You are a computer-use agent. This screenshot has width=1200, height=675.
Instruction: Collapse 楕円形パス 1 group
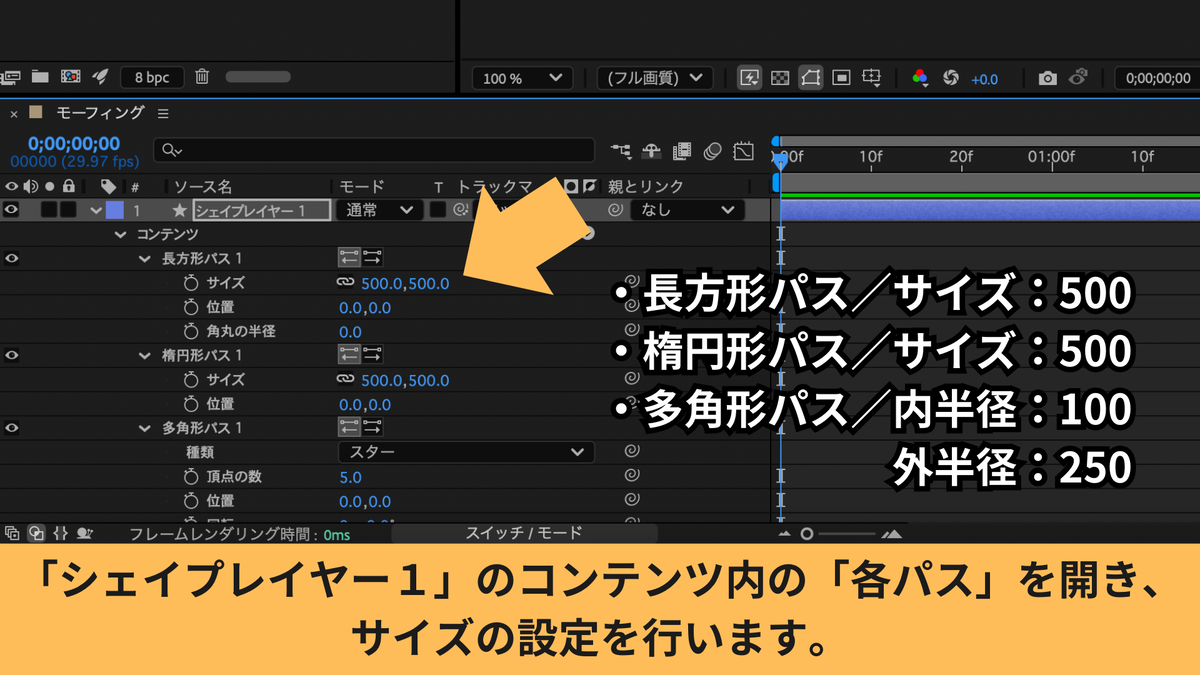point(144,356)
